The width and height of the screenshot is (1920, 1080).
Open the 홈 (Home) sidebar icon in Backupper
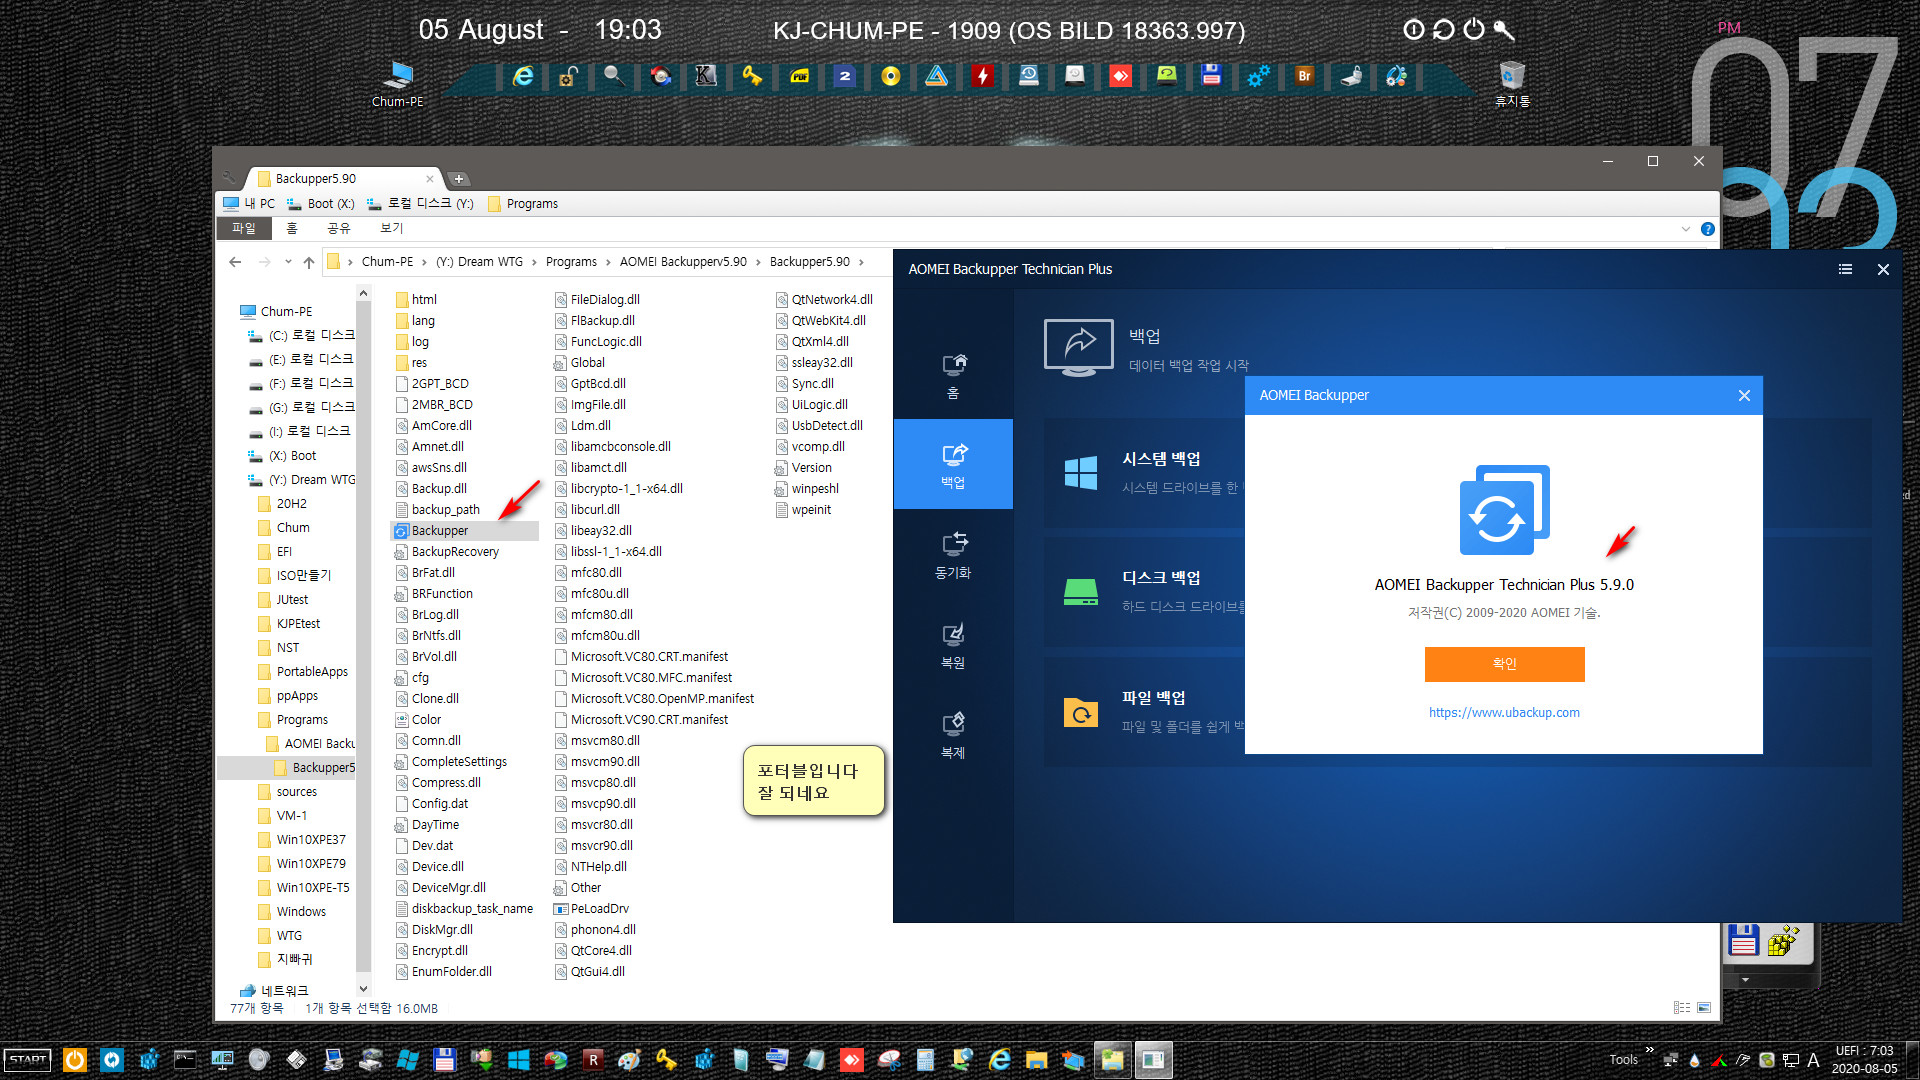pos(953,375)
